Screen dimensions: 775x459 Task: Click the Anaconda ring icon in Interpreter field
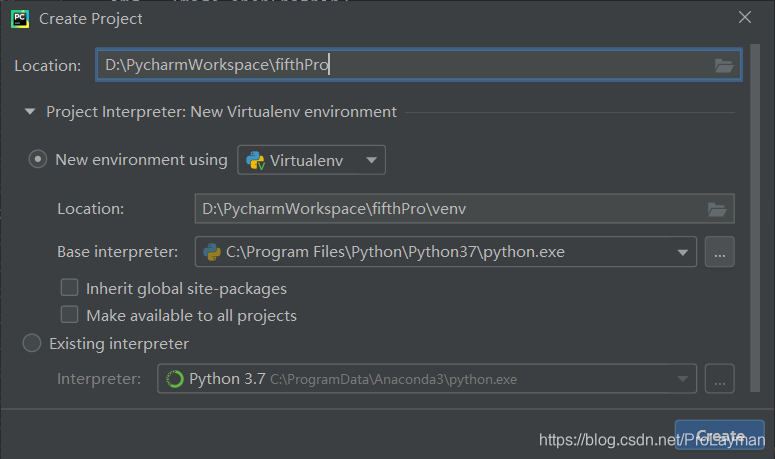pyautogui.click(x=174, y=379)
